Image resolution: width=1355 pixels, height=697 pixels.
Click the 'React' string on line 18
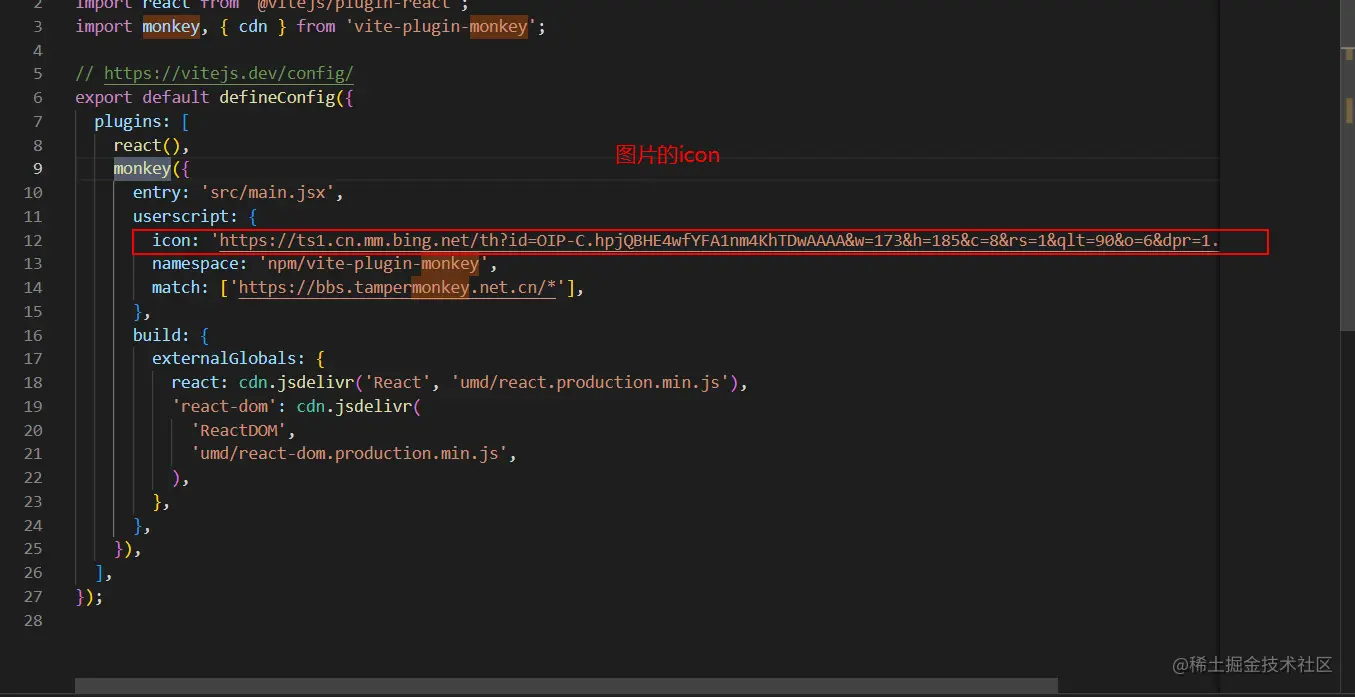click(398, 383)
